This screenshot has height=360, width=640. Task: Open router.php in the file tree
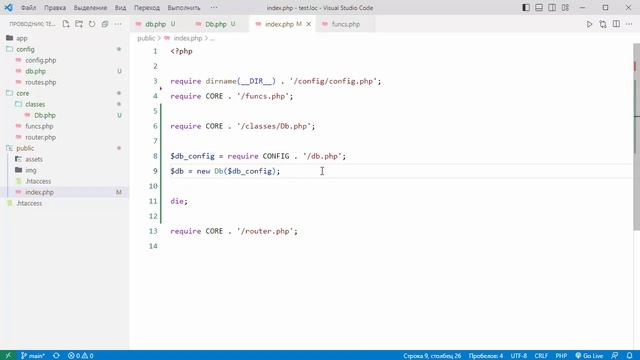(x=40, y=137)
